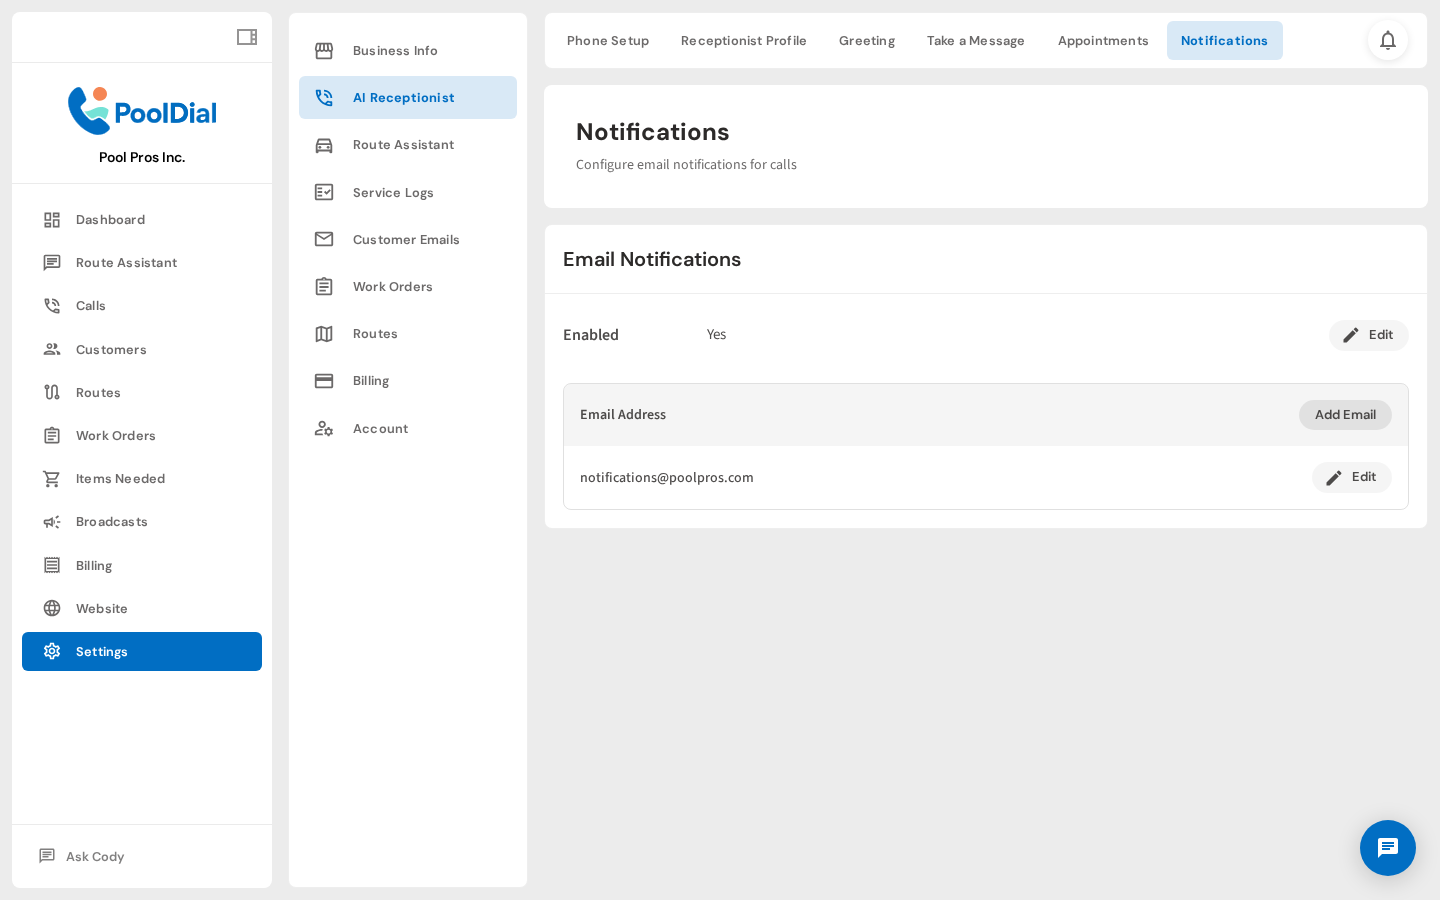Collapse the sidebar using the panel icon
This screenshot has height=900, width=1440.
(247, 36)
